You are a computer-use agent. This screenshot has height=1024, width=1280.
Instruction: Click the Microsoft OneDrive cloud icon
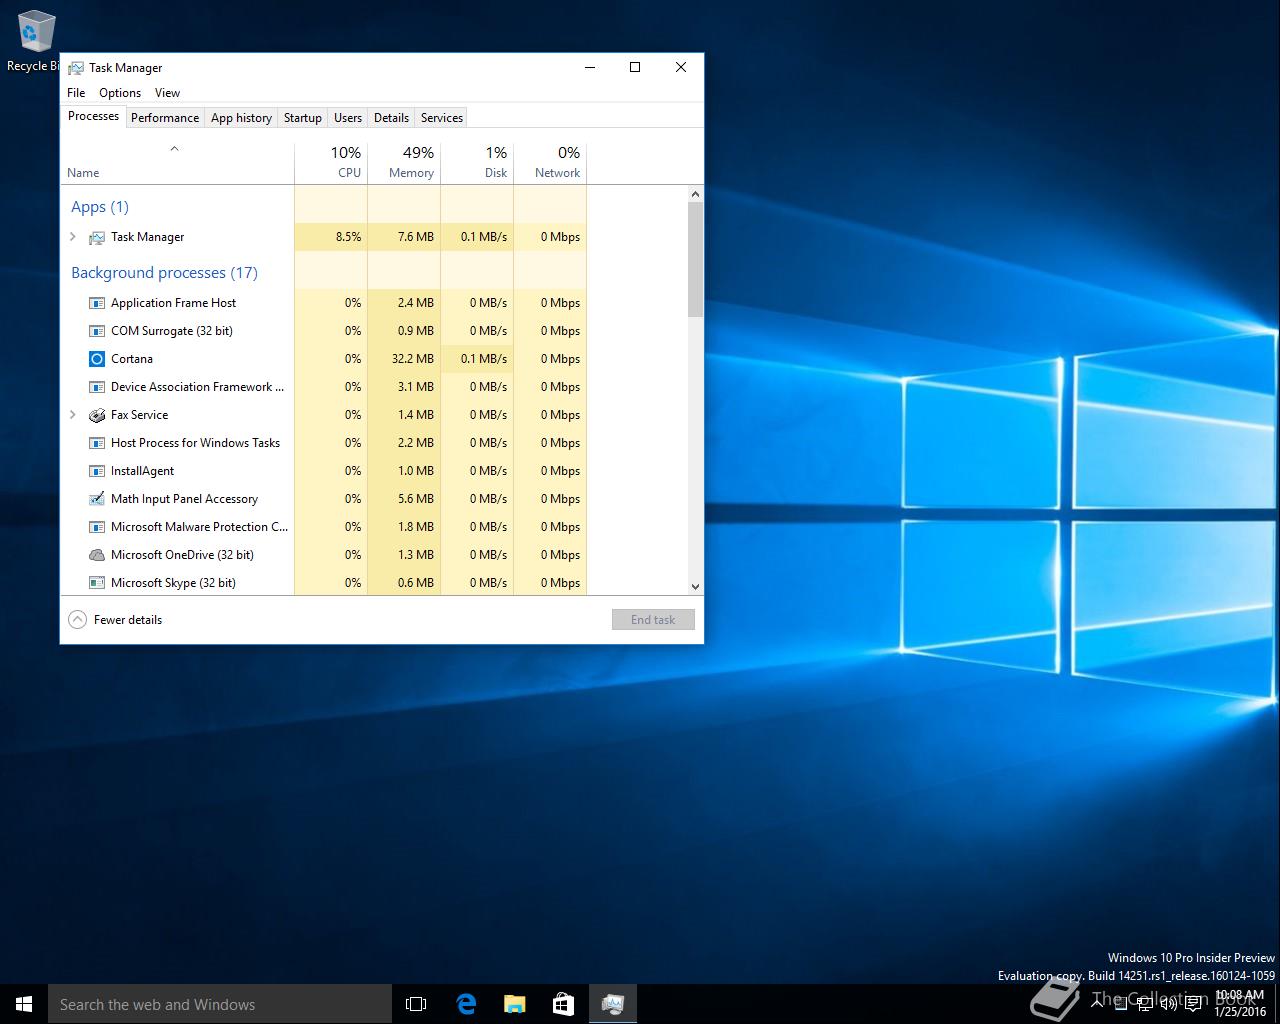pyautogui.click(x=97, y=555)
